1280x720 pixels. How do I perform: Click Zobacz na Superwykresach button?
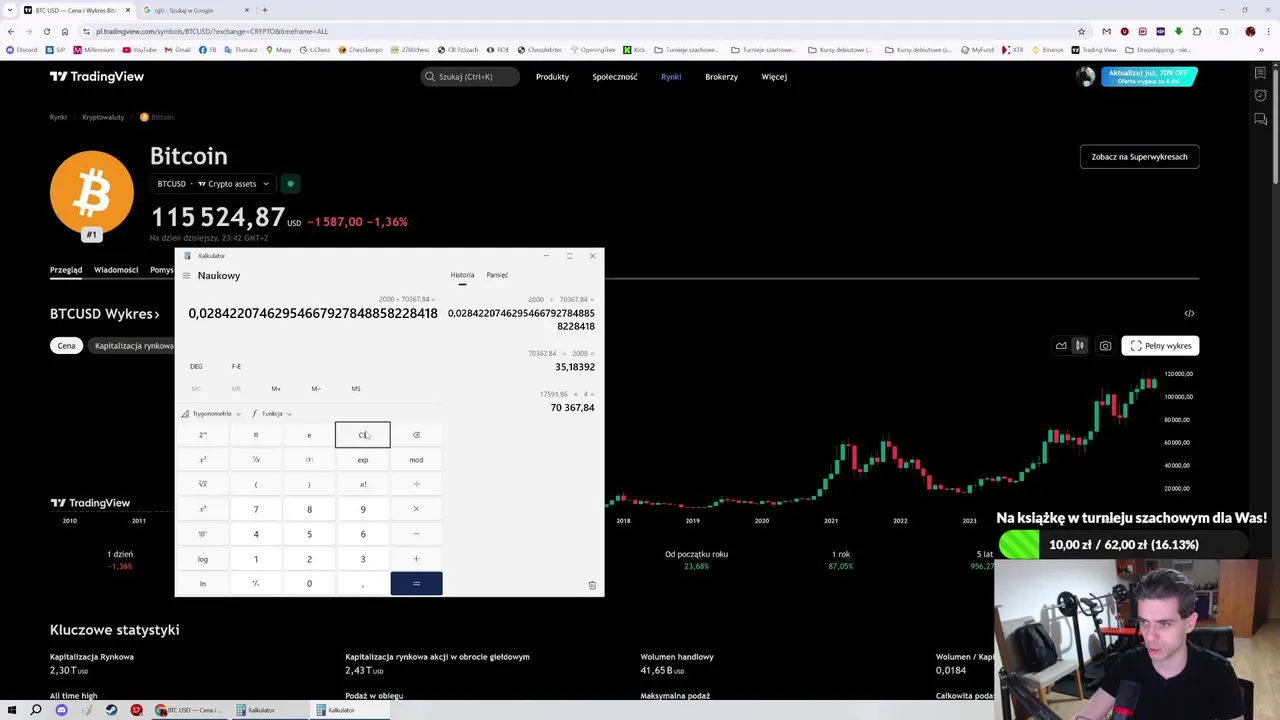[1139, 157]
